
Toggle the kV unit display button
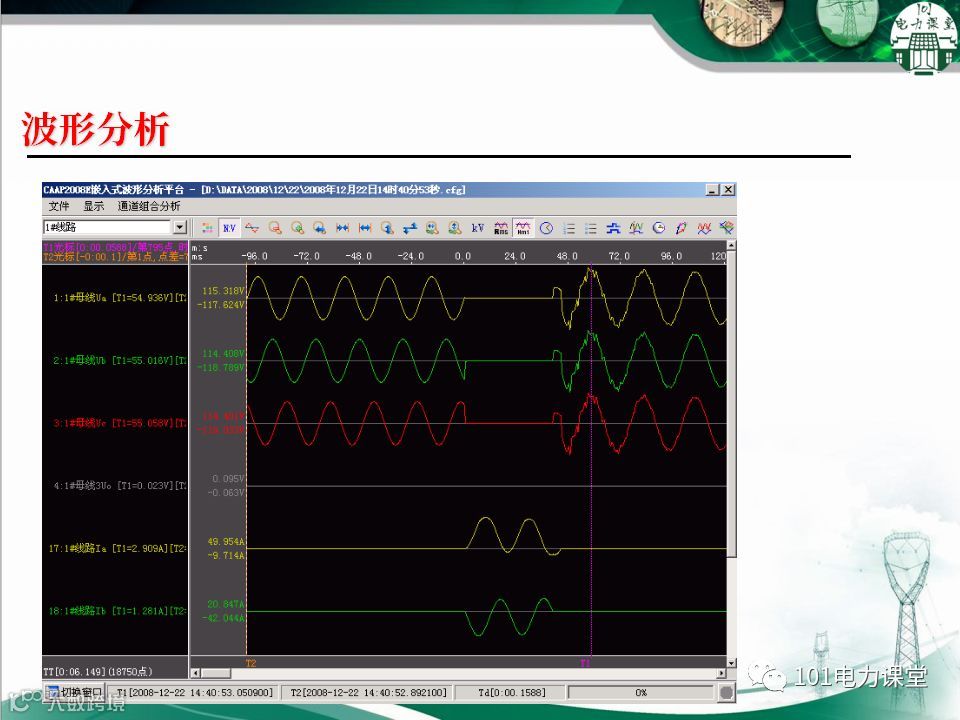click(x=478, y=228)
